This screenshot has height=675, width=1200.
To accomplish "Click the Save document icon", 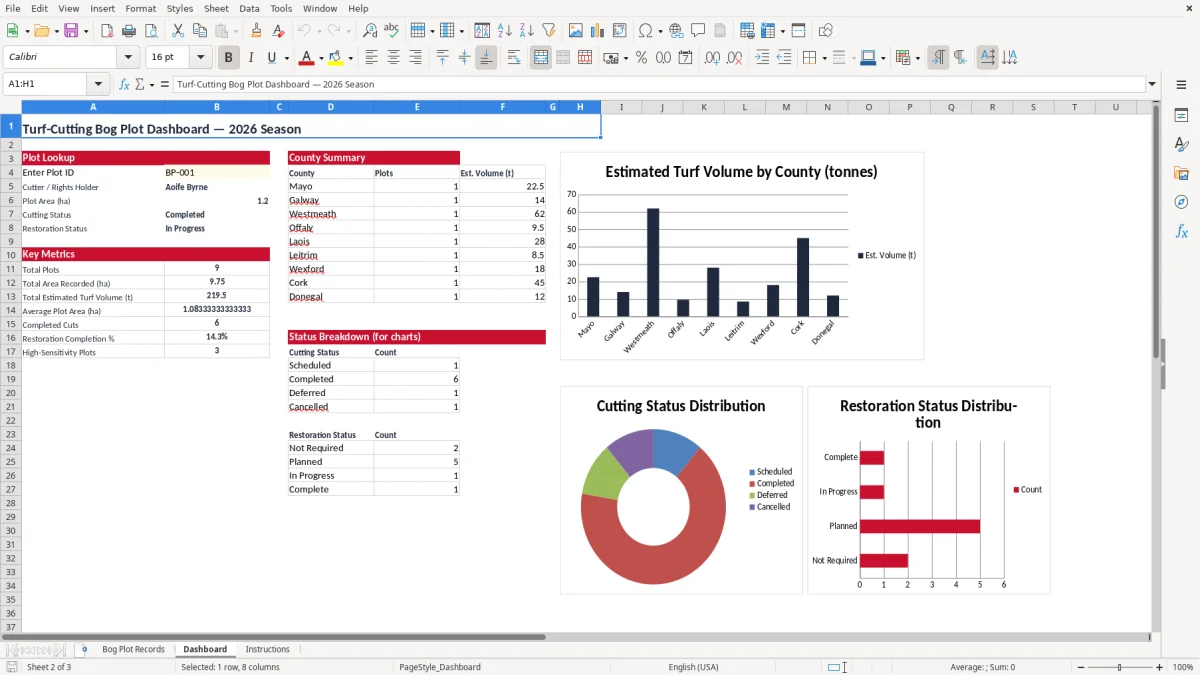I will 71,31.
